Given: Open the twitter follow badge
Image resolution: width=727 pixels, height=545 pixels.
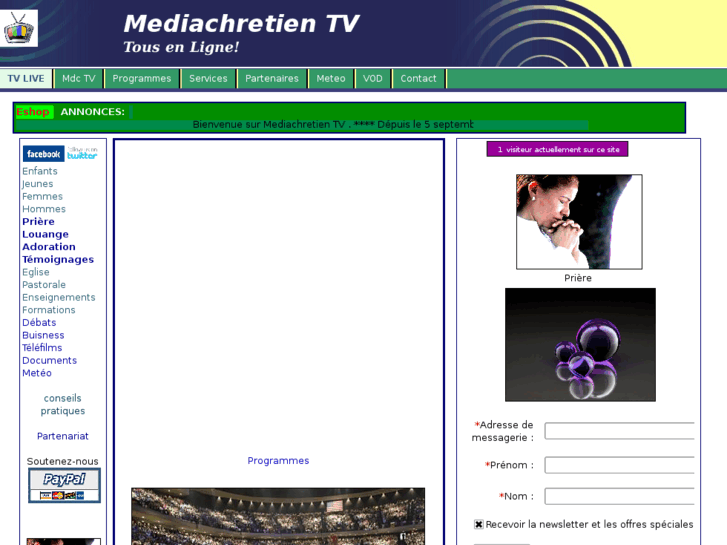Looking at the screenshot, I should tap(82, 154).
